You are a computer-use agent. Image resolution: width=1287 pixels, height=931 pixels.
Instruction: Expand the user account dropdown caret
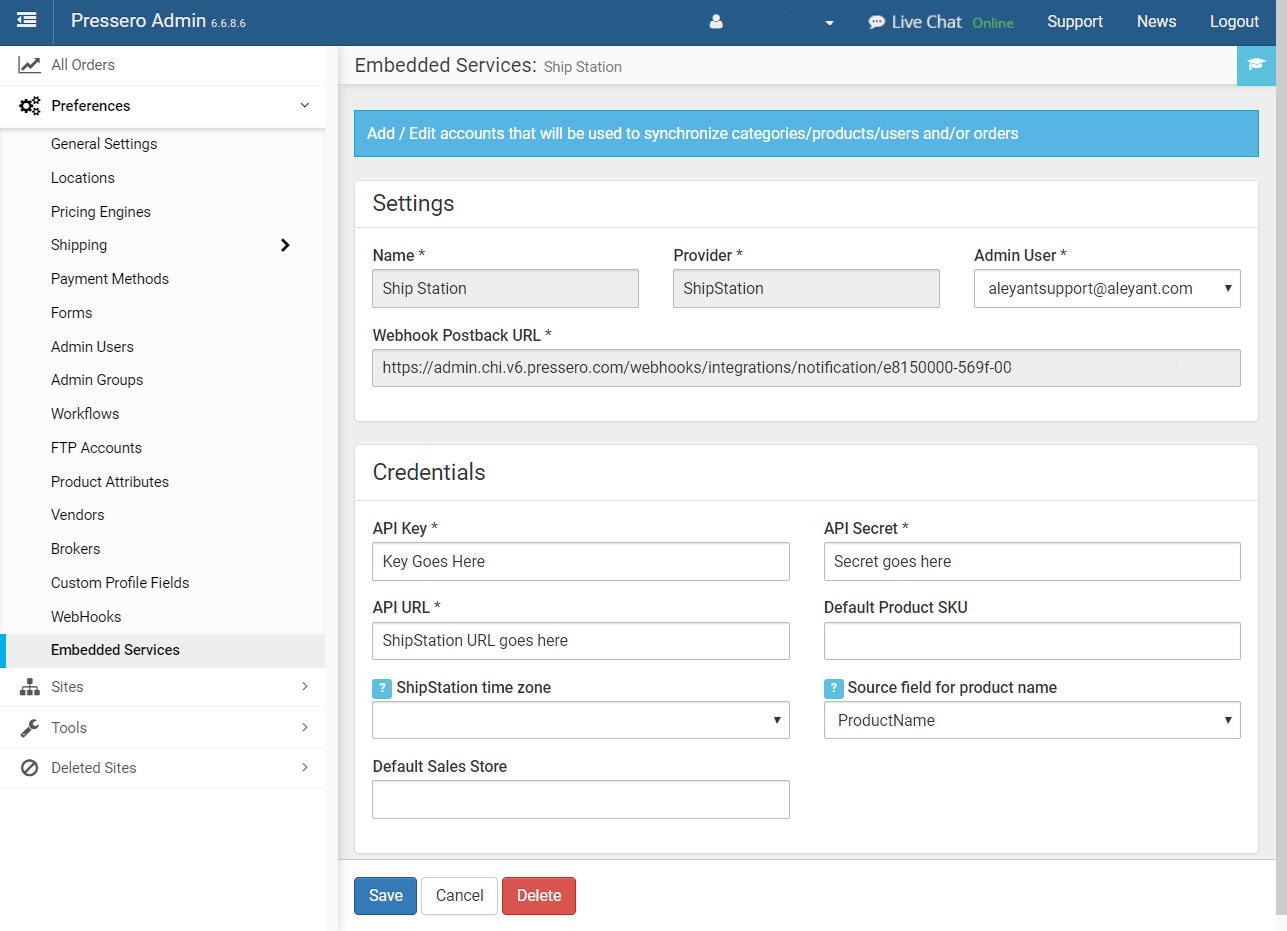coord(829,23)
